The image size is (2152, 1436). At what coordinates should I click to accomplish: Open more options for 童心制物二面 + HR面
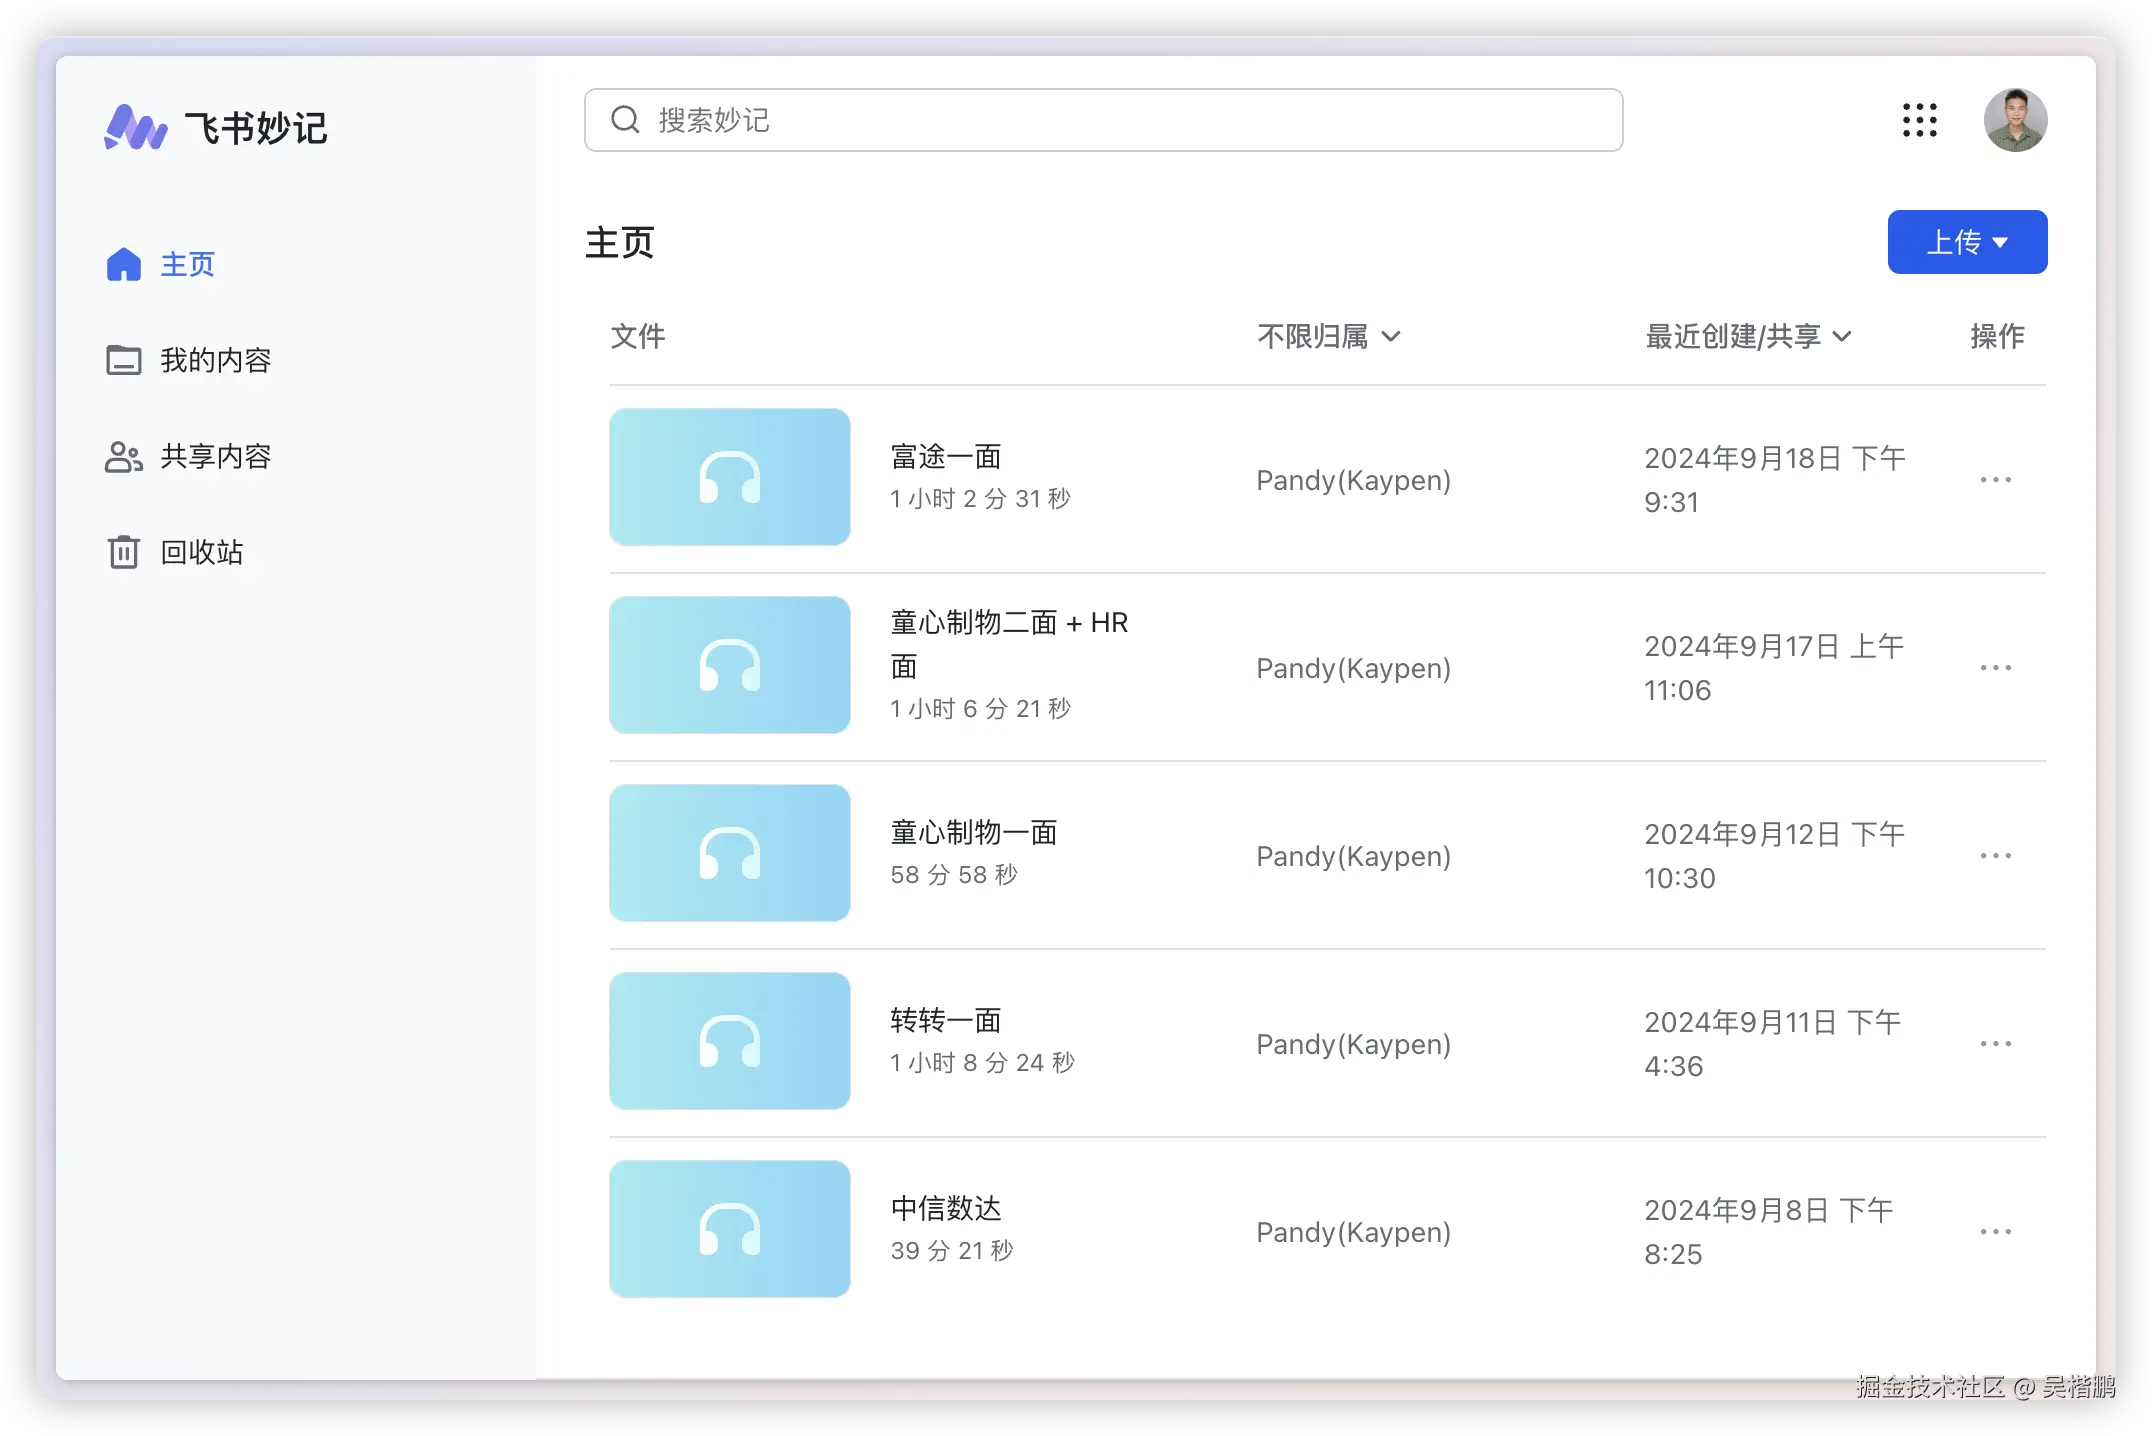pos(1995,668)
